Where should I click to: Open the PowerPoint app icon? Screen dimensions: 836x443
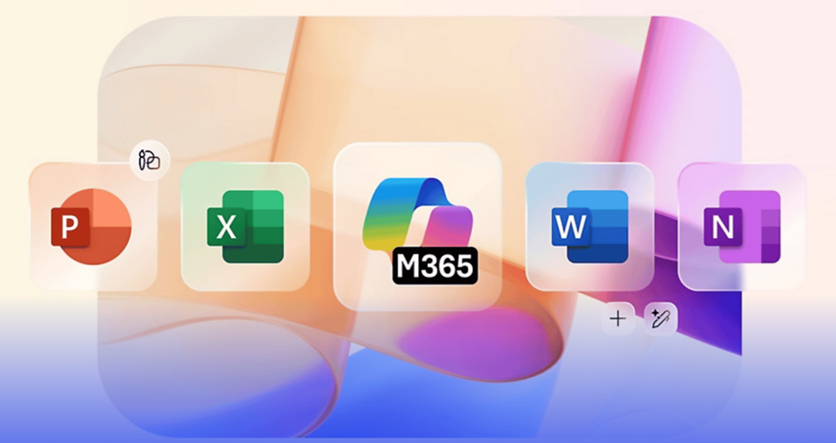tap(93, 227)
